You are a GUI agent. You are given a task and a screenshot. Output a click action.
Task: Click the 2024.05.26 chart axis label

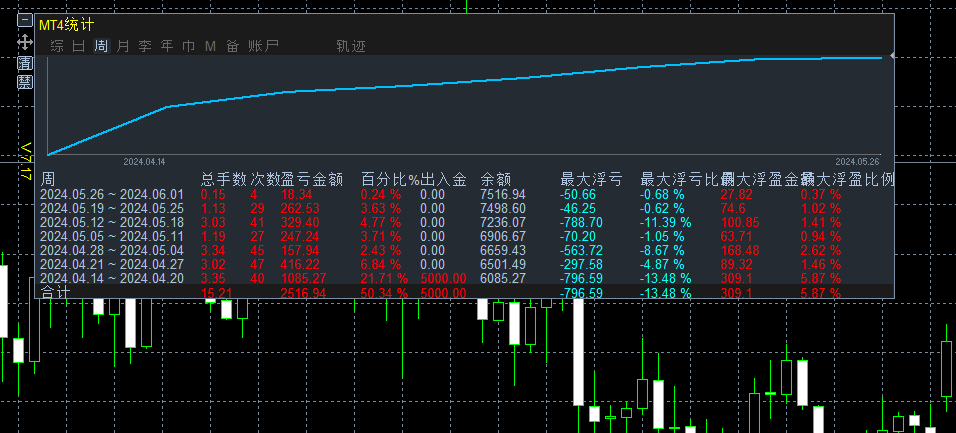pos(857,162)
